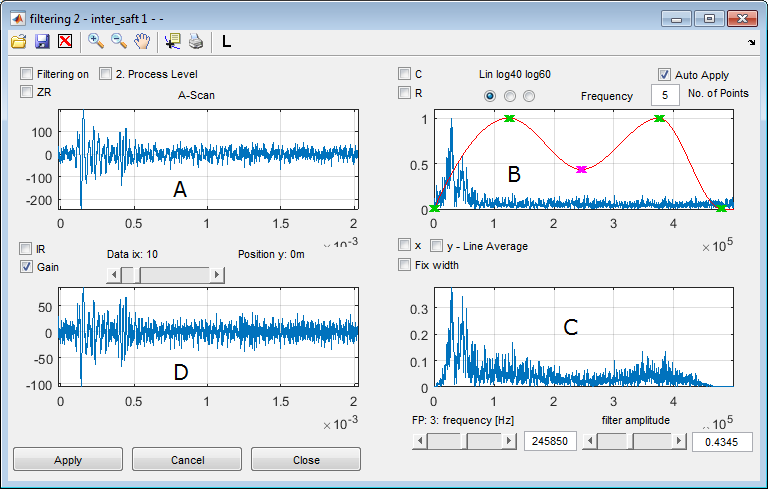768x489 pixels.
Task: Click the save floppy disk icon
Action: click(42, 41)
